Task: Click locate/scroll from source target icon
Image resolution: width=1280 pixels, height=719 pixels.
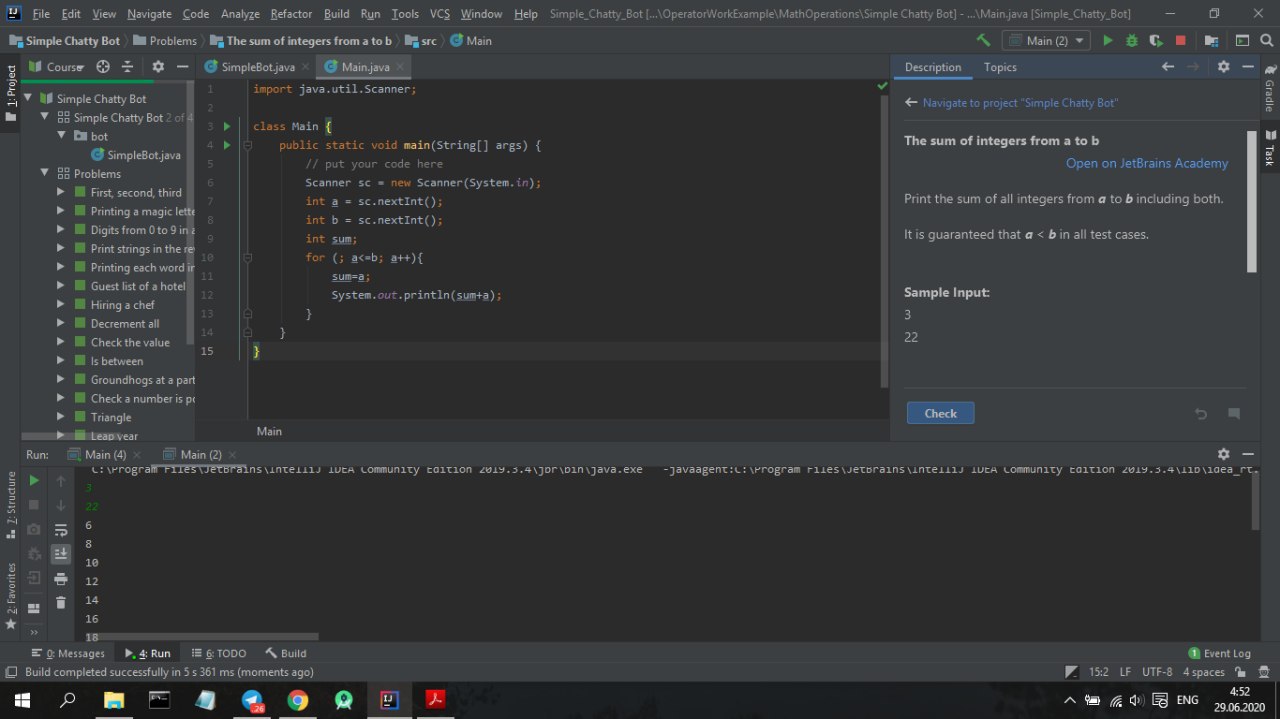Action: click(x=103, y=67)
